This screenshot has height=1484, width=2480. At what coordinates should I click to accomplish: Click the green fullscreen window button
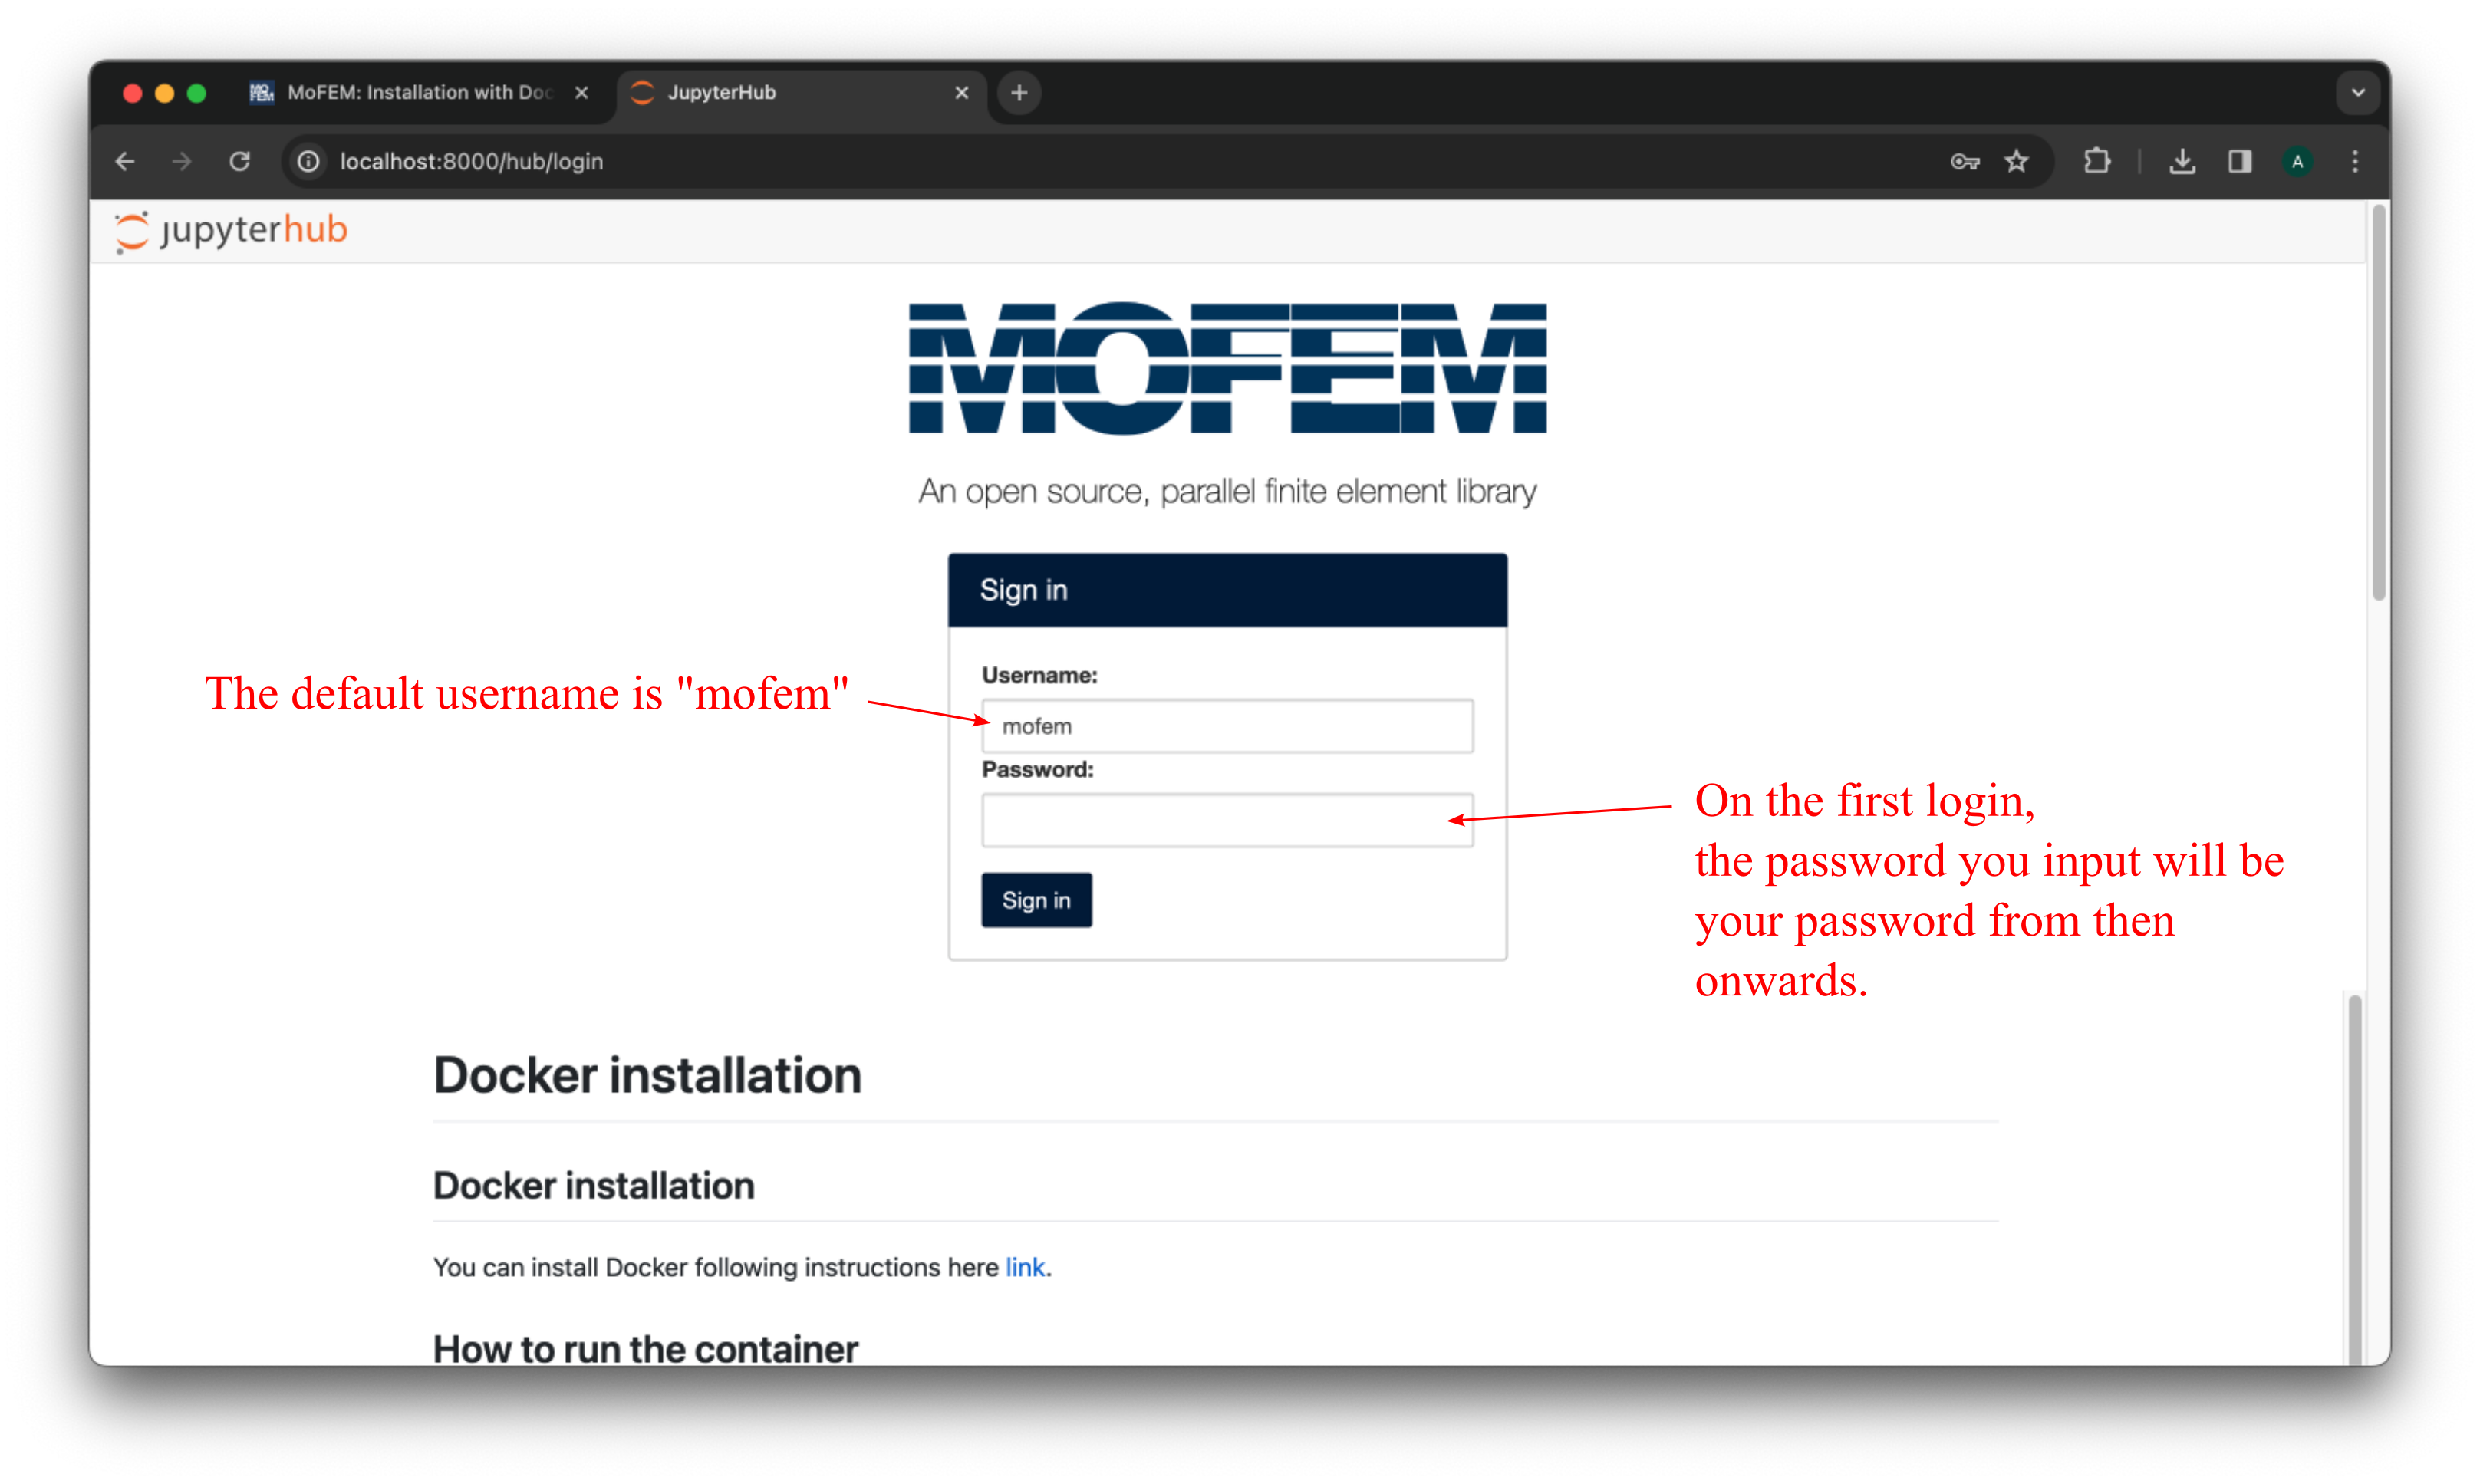click(197, 93)
